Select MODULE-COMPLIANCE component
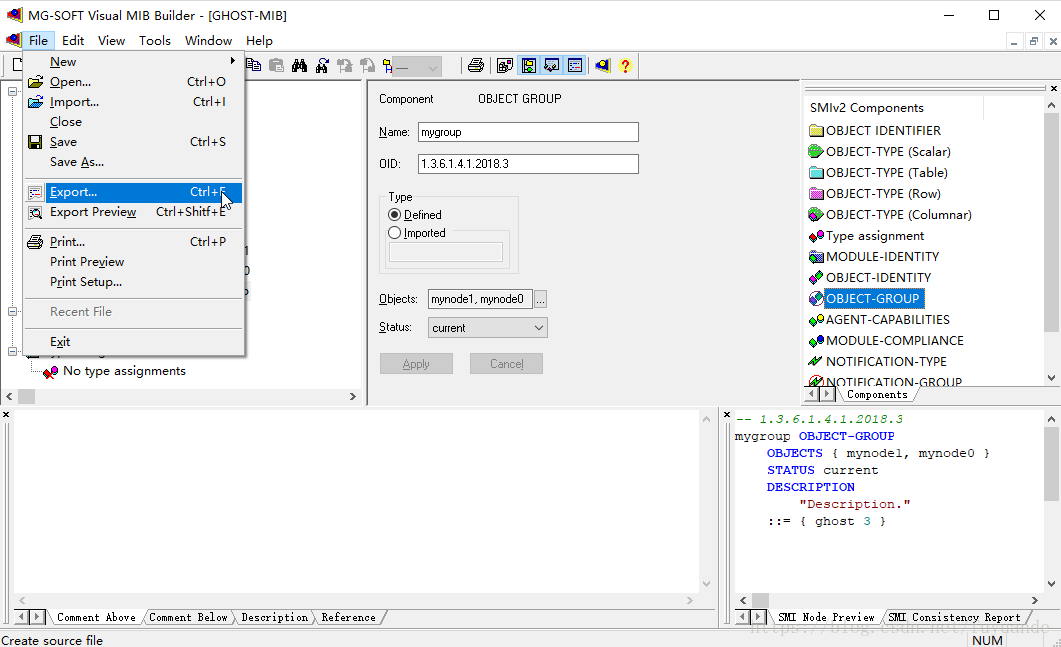1061x647 pixels. pos(886,340)
